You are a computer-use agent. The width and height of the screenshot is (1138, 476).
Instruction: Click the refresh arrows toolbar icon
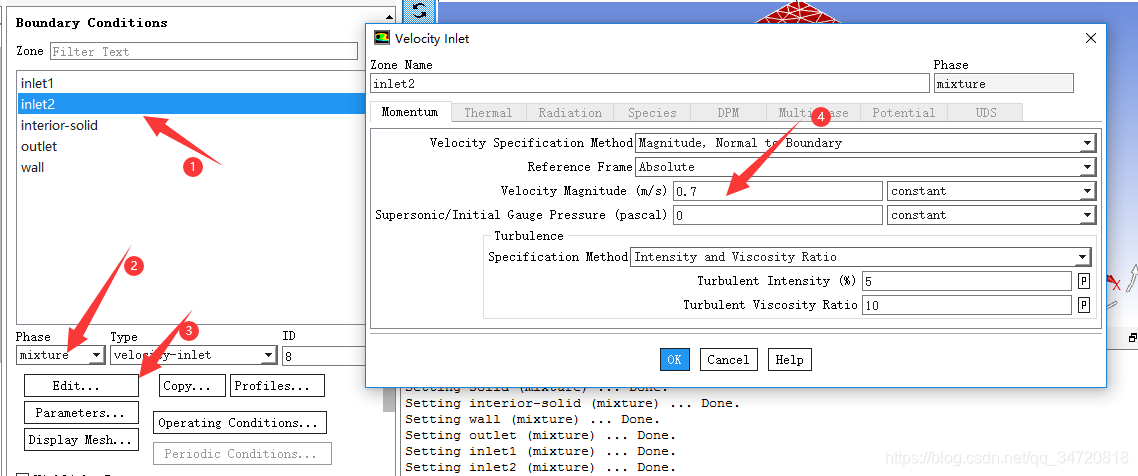pos(419,11)
